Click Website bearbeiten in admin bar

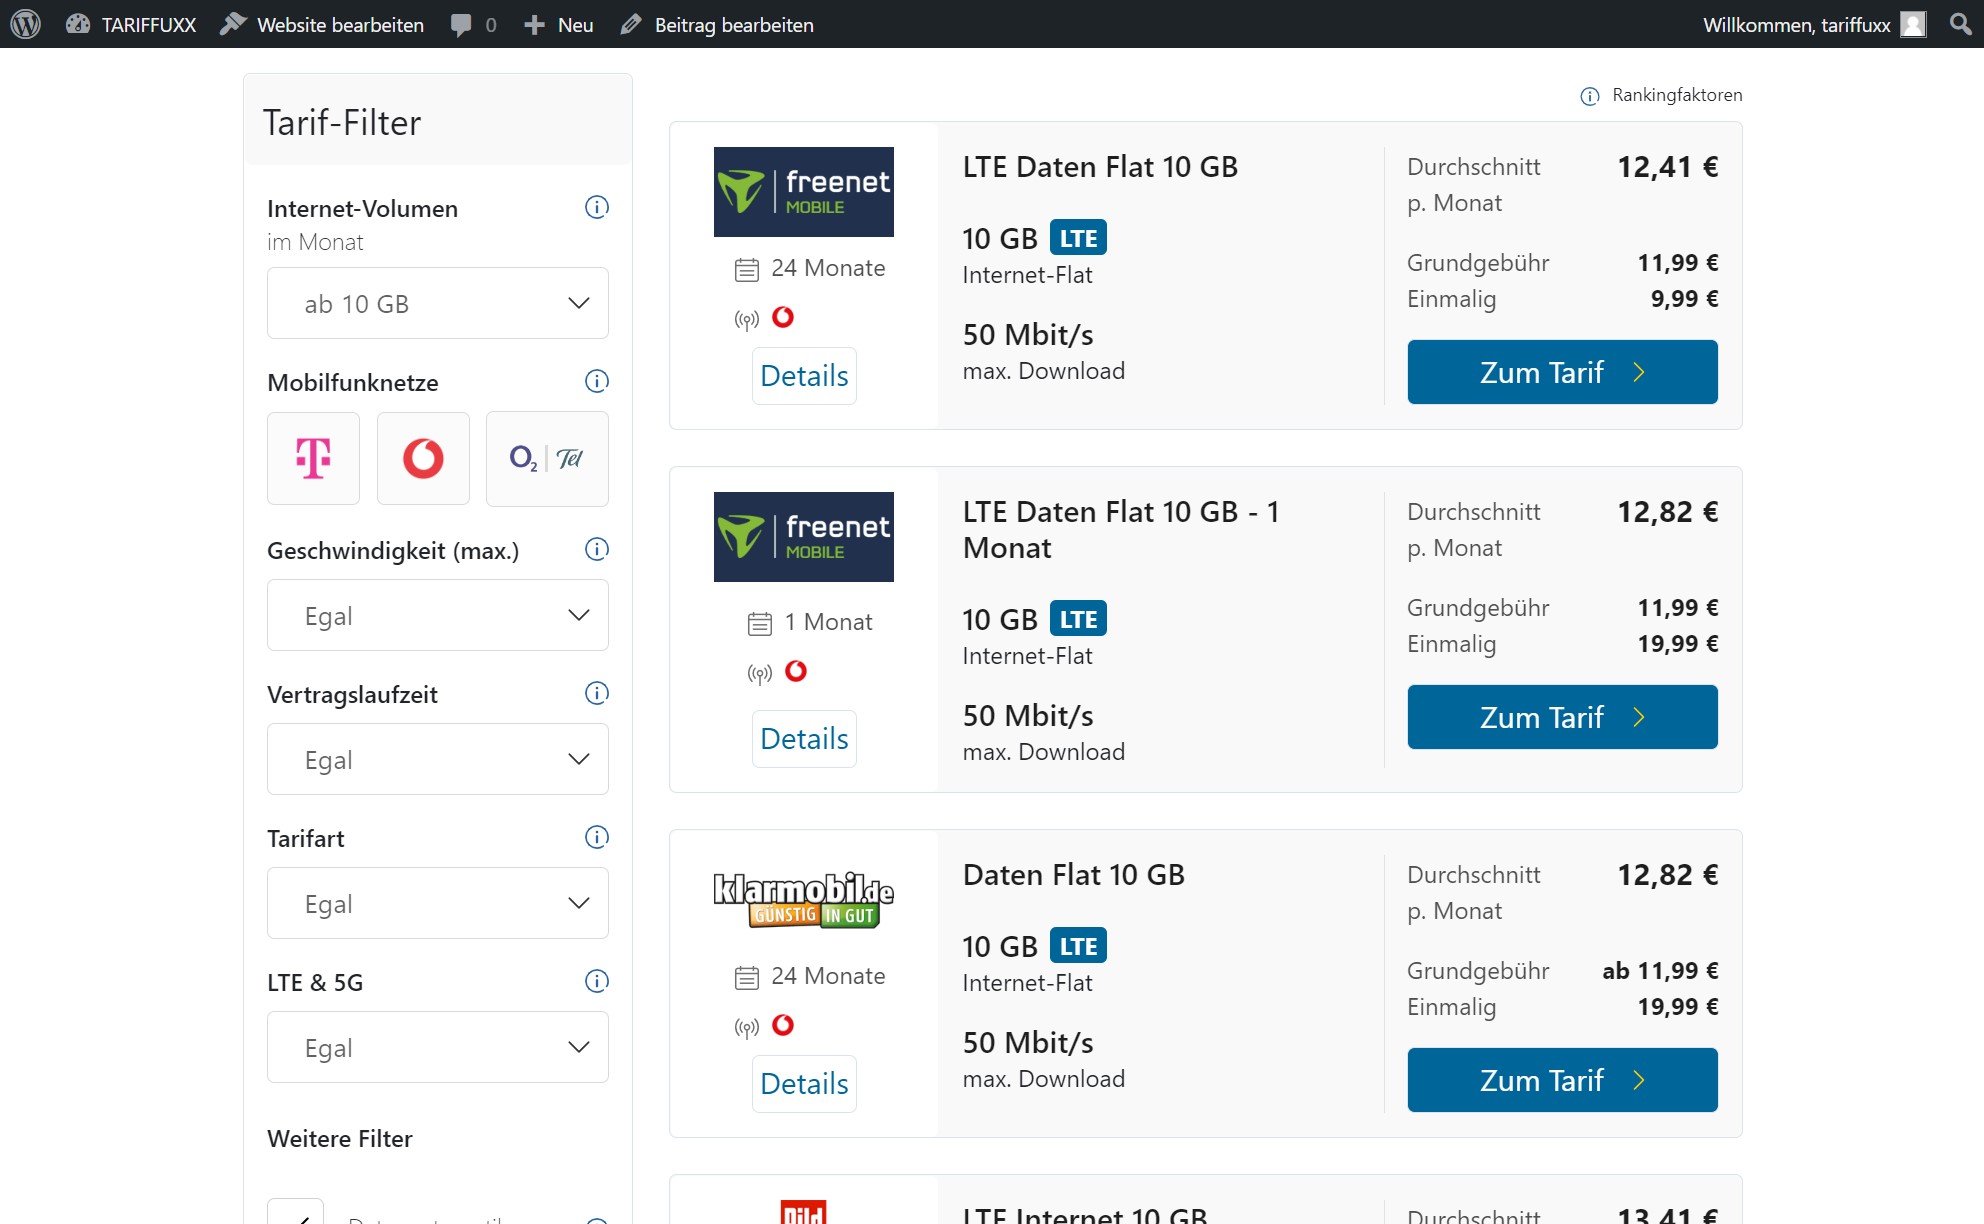[322, 24]
